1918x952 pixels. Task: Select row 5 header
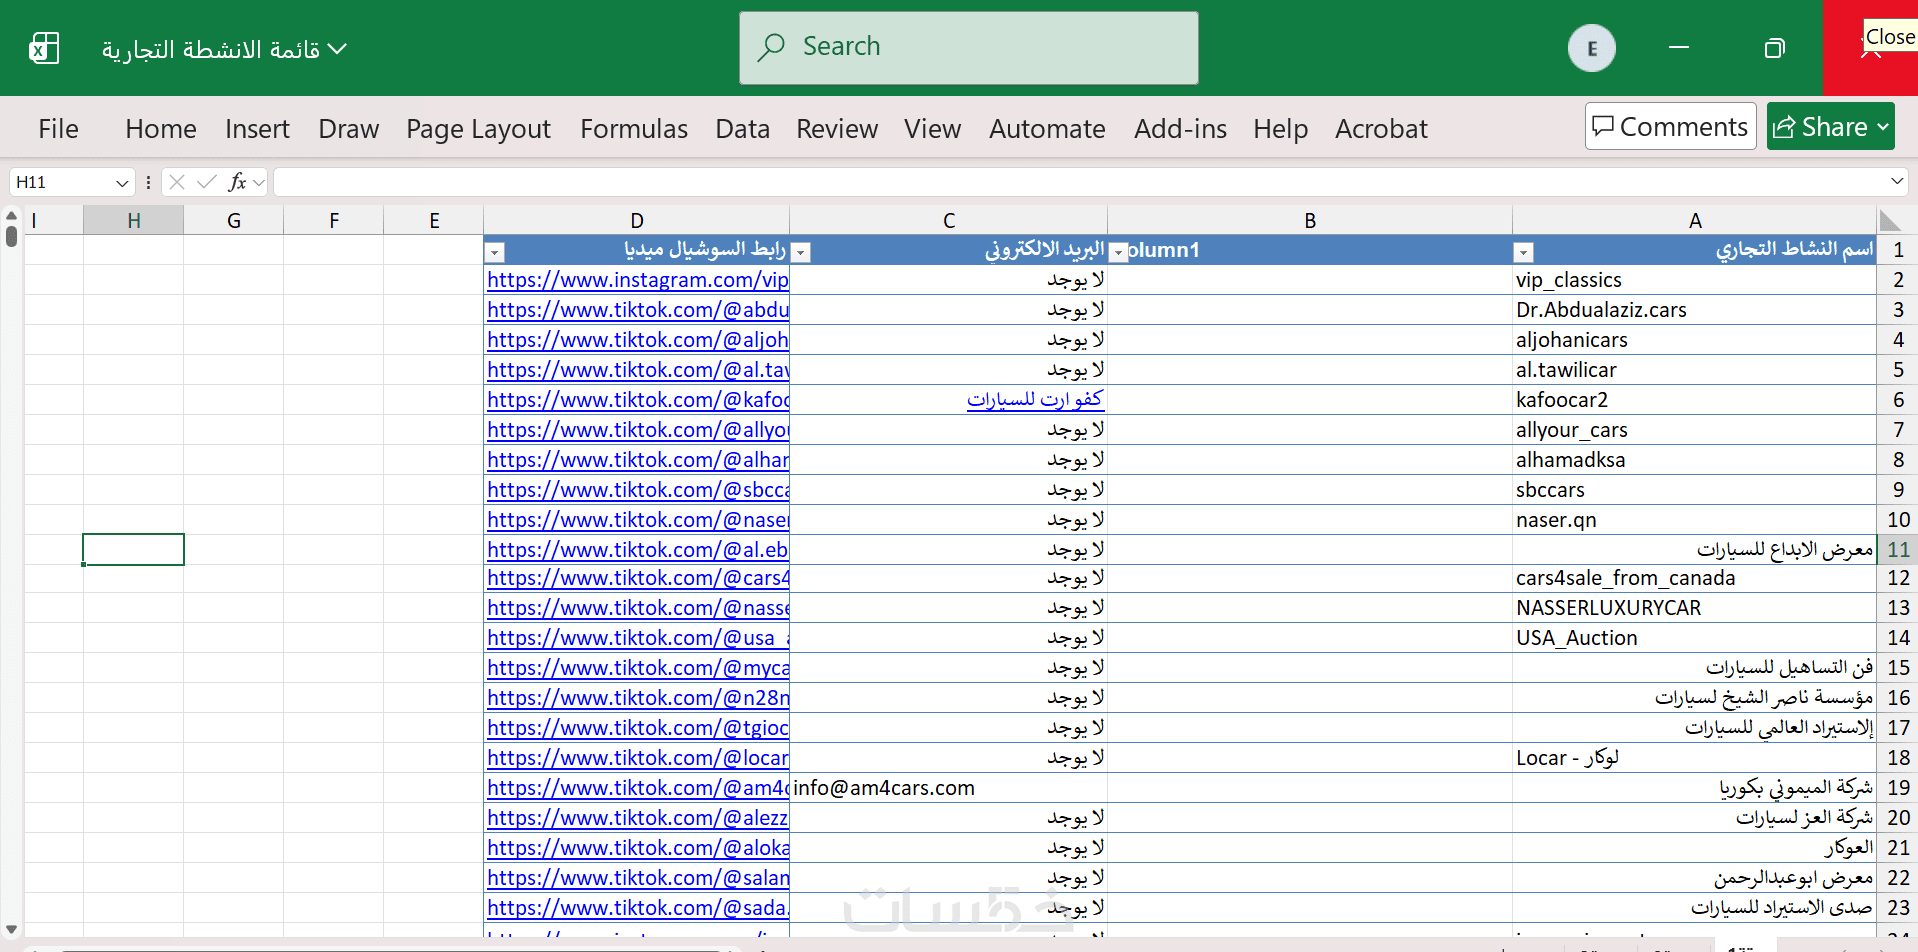[1898, 370]
